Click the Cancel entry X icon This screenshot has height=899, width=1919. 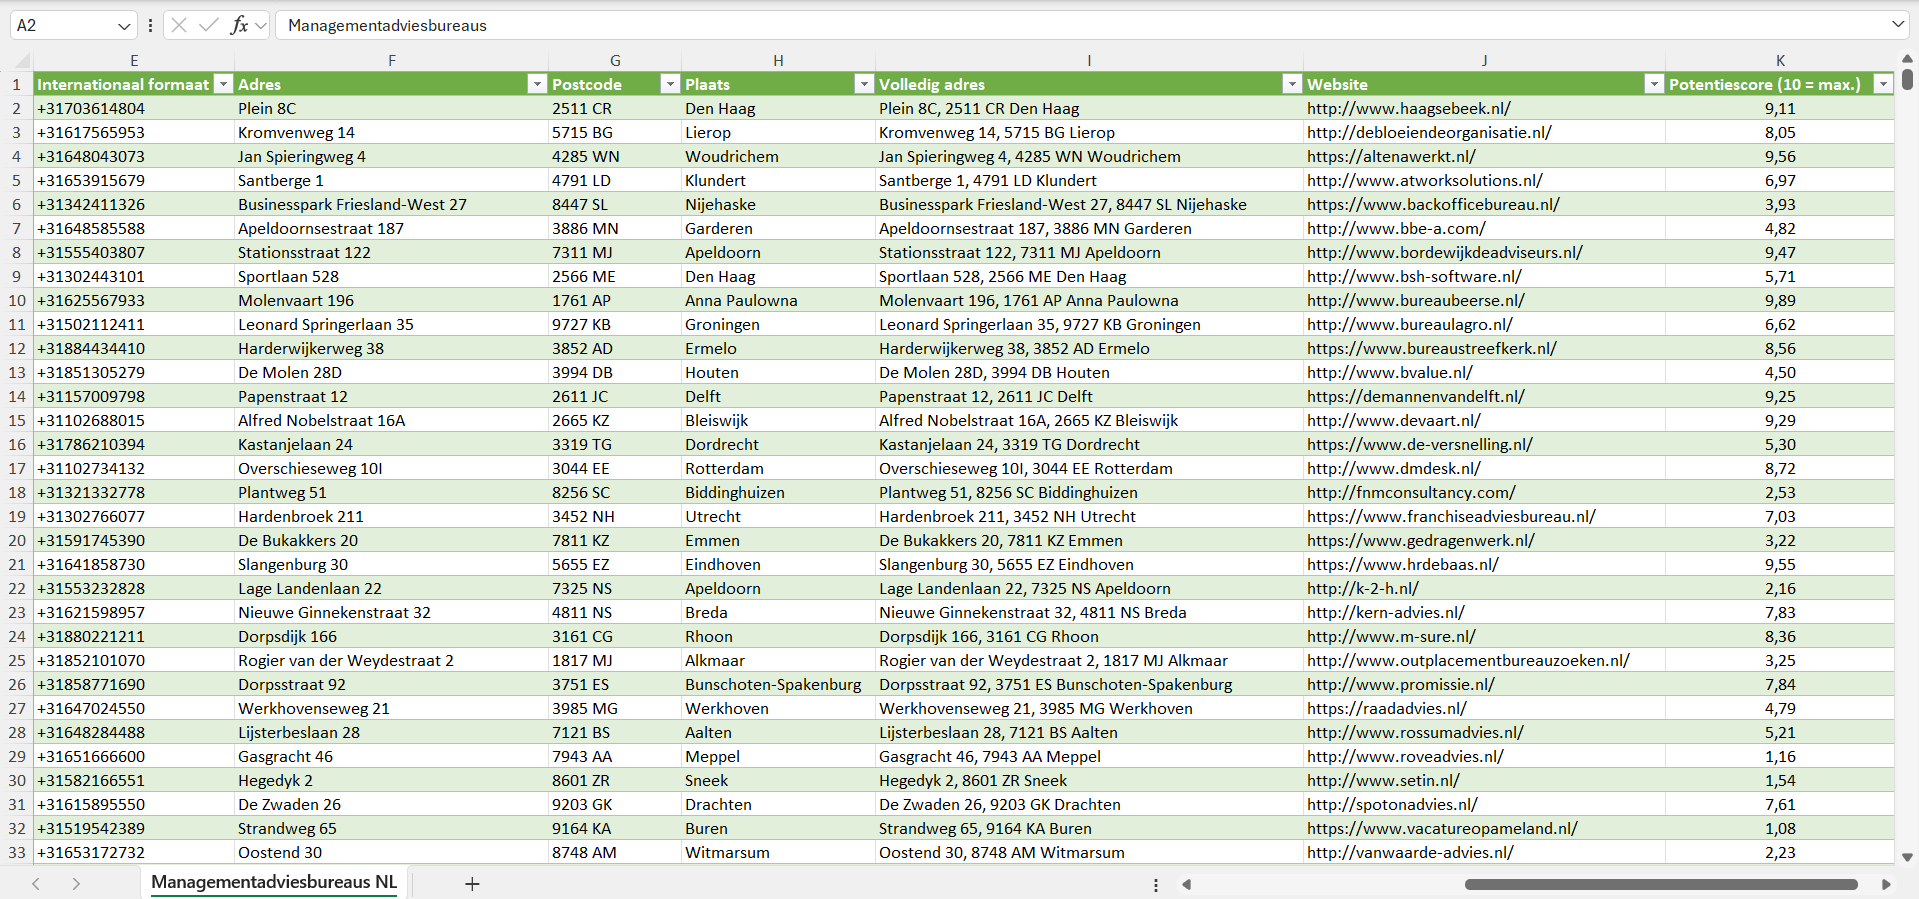pos(179,25)
